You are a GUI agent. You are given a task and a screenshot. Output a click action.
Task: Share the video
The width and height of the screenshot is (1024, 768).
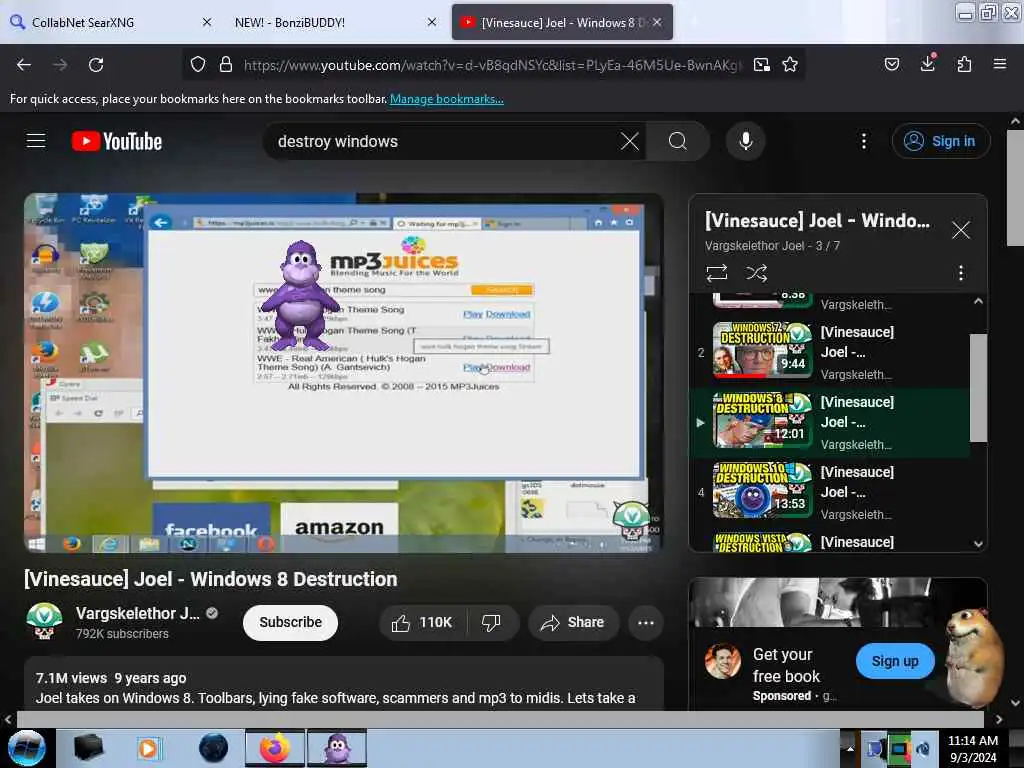(x=572, y=622)
